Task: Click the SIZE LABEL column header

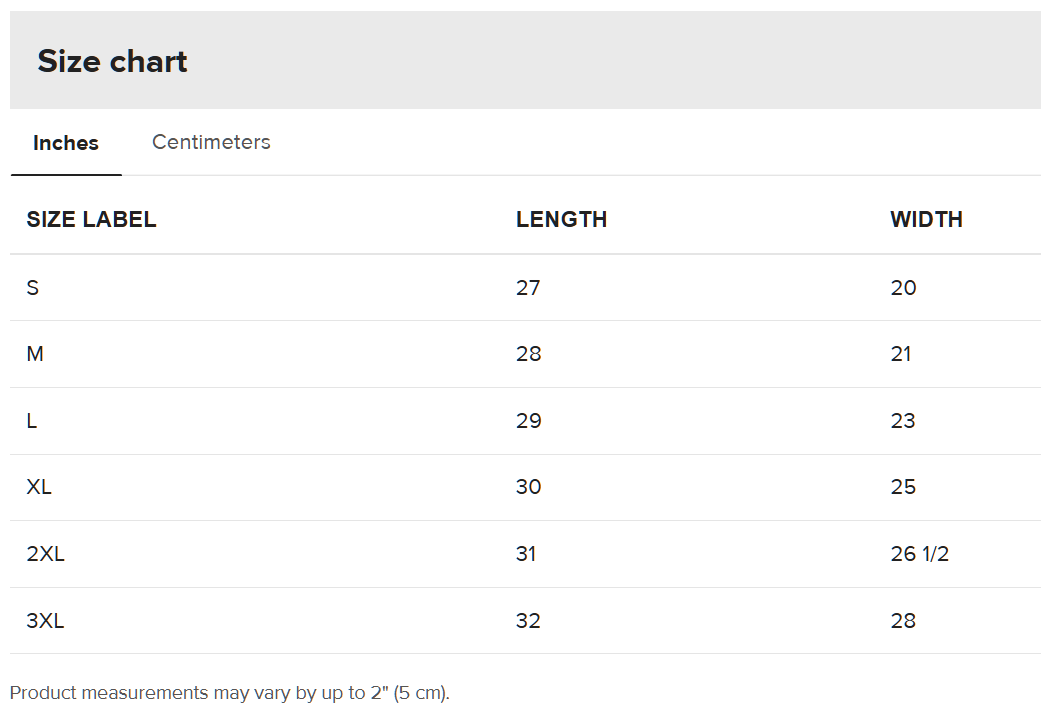Action: click(91, 220)
